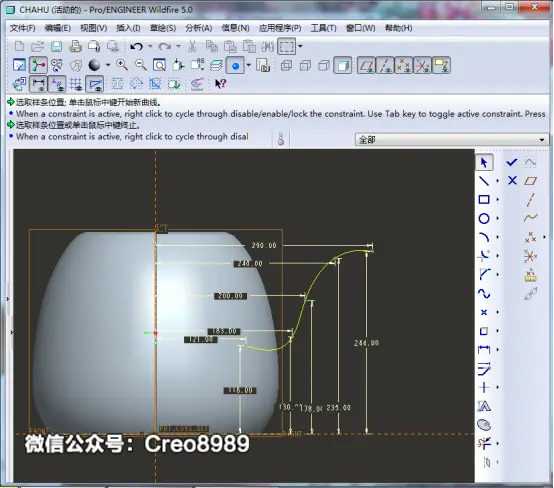Open the 草绘(S) menu
Image resolution: width=554 pixels, height=488 pixels.
point(163,28)
